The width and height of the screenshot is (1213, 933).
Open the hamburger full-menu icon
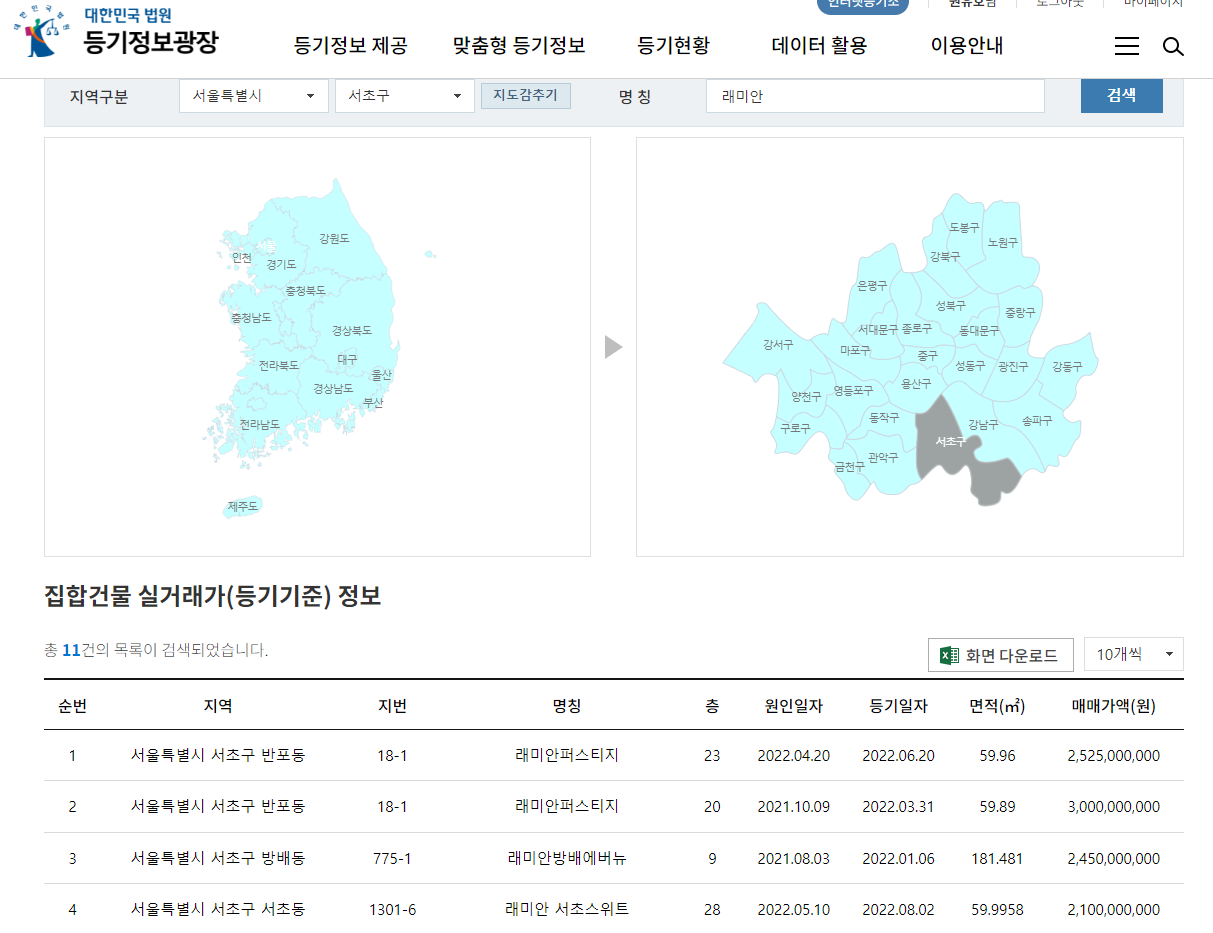1127,46
